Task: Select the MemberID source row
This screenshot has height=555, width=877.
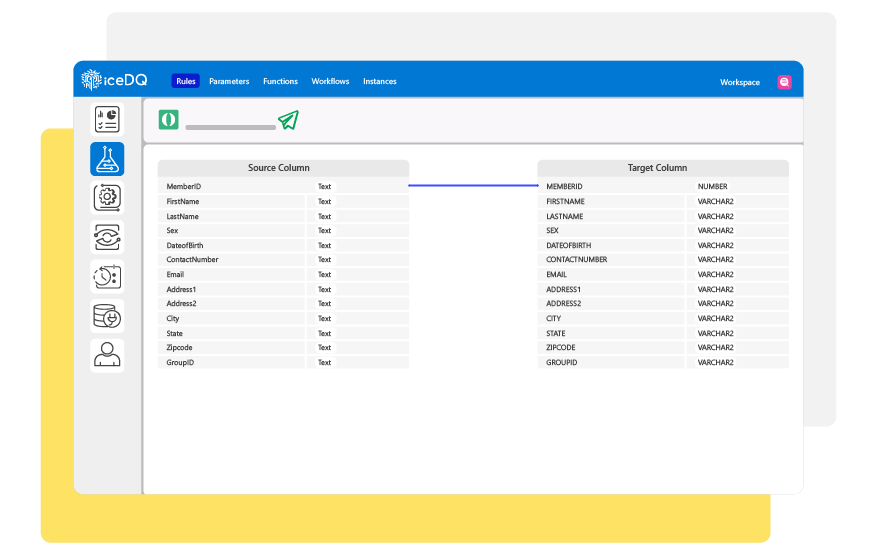Action: click(283, 186)
